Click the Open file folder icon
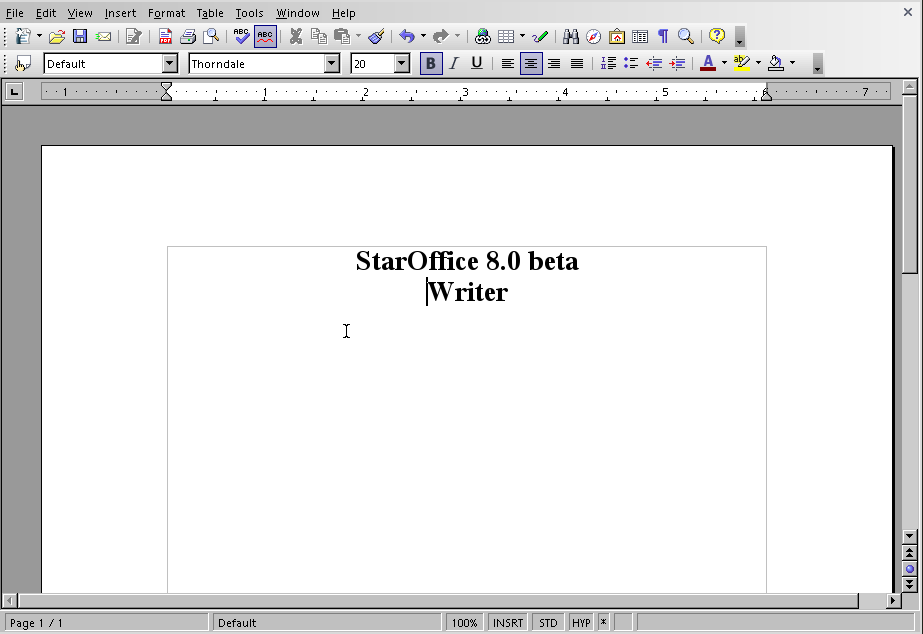This screenshot has width=923, height=634. point(57,36)
